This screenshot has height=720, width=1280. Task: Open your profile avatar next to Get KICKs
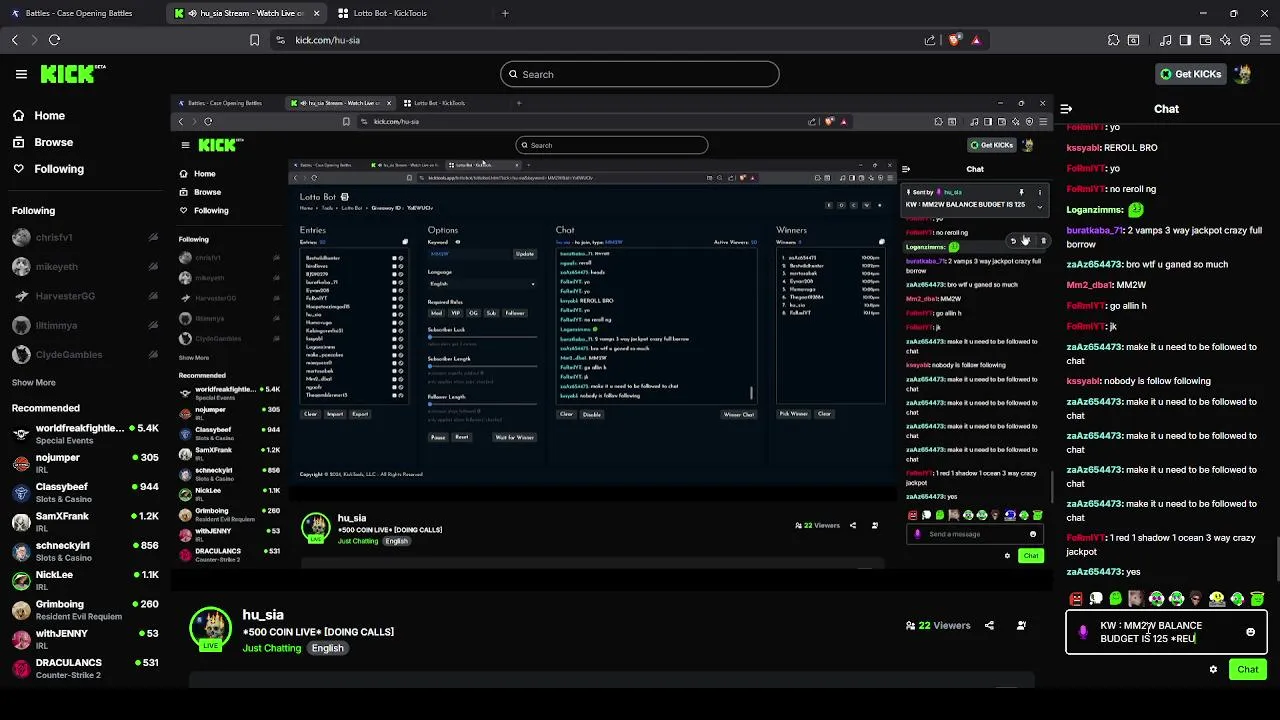[x=1242, y=74]
